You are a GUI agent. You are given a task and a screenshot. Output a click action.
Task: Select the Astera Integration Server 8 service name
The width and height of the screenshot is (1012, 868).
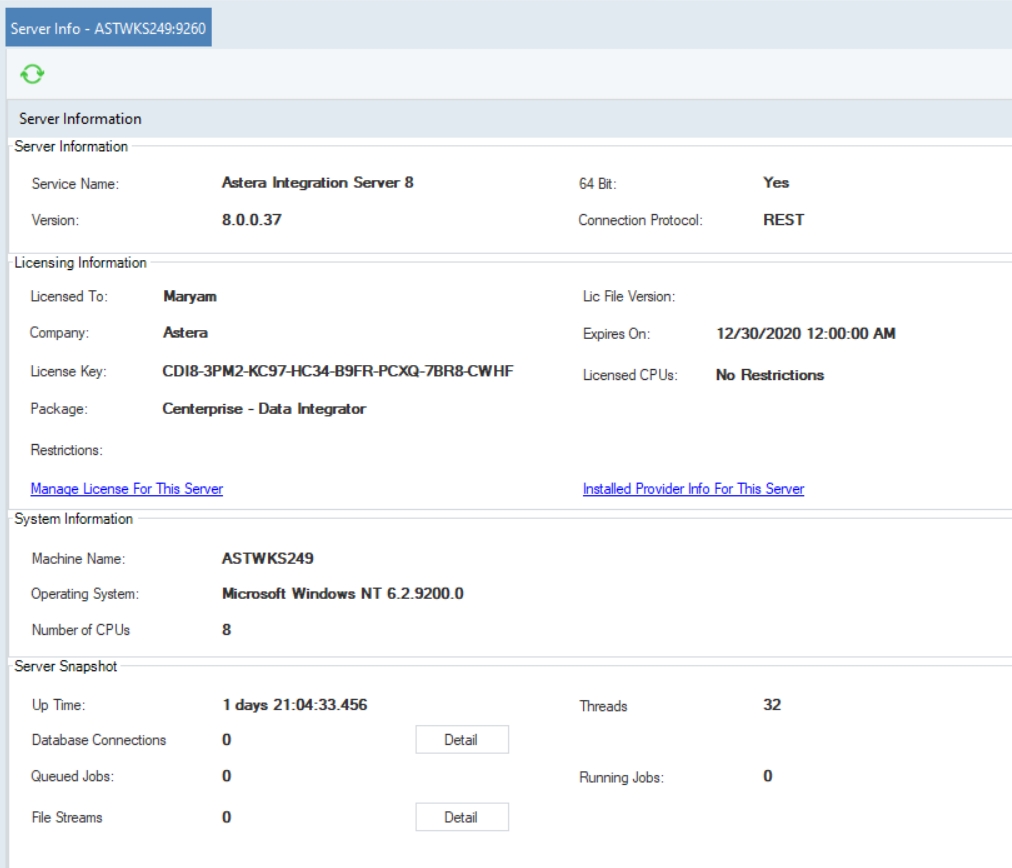pyautogui.click(x=317, y=183)
